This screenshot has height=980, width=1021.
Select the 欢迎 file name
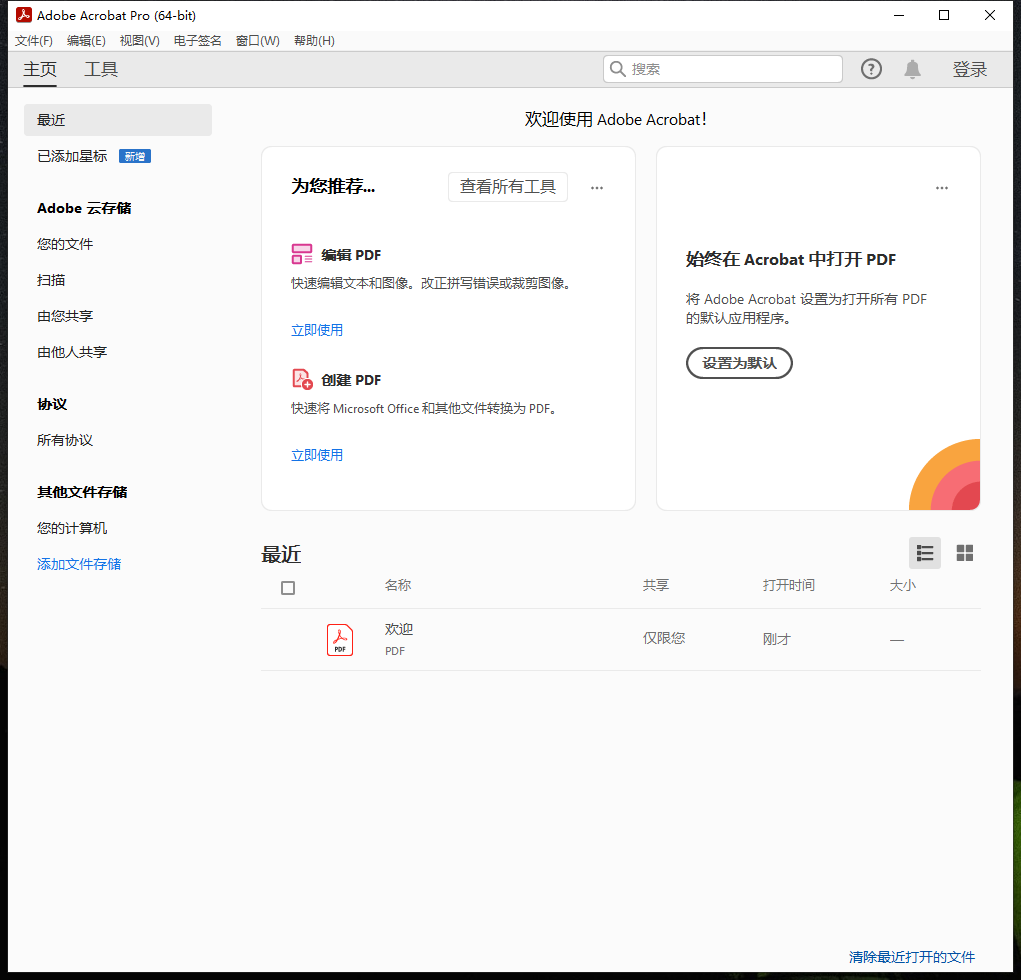point(399,629)
